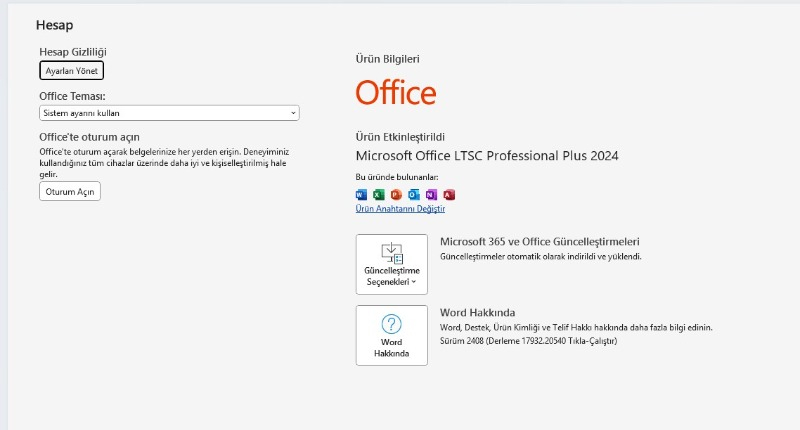Click the Microsoft 365 ve Office Güncelleştirmeleri heading
Viewport: 800px width, 430px height.
point(539,242)
